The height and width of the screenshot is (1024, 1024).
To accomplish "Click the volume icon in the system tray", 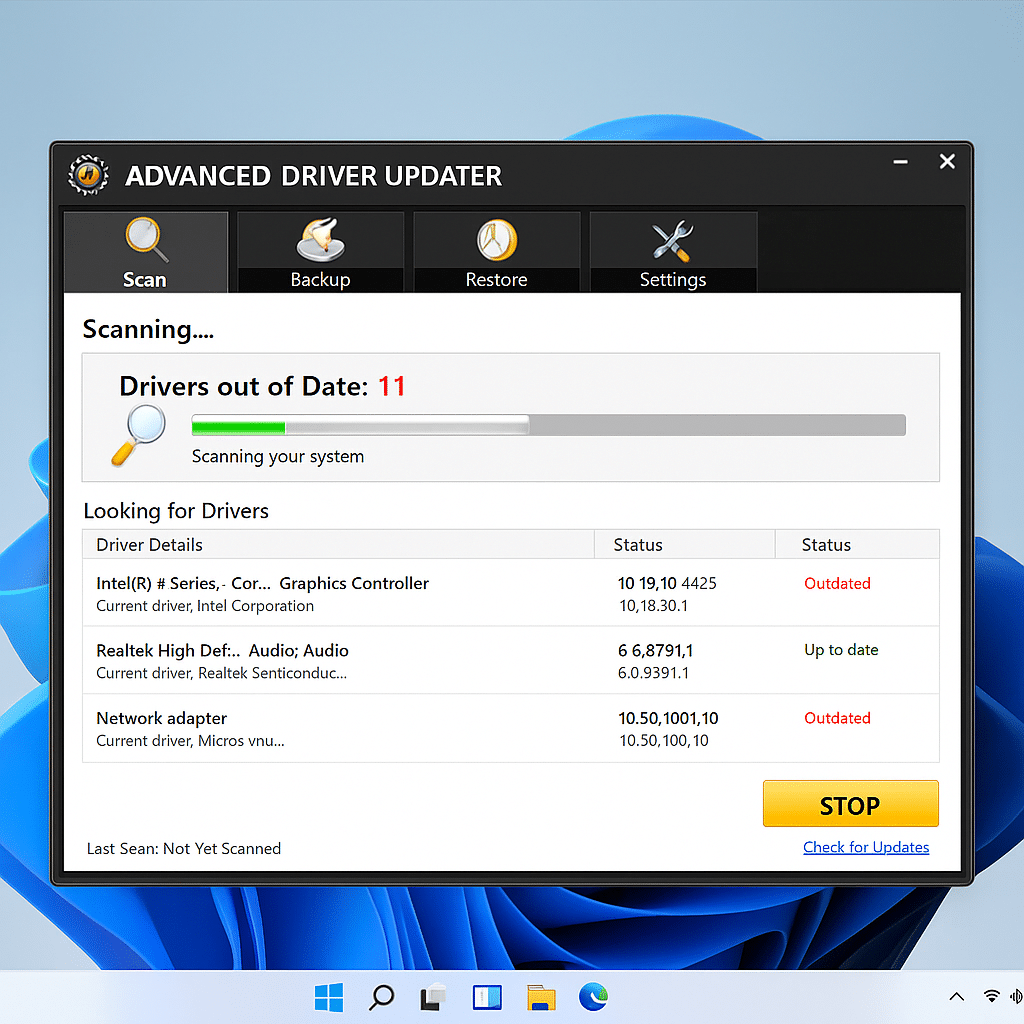I will 1016,997.
